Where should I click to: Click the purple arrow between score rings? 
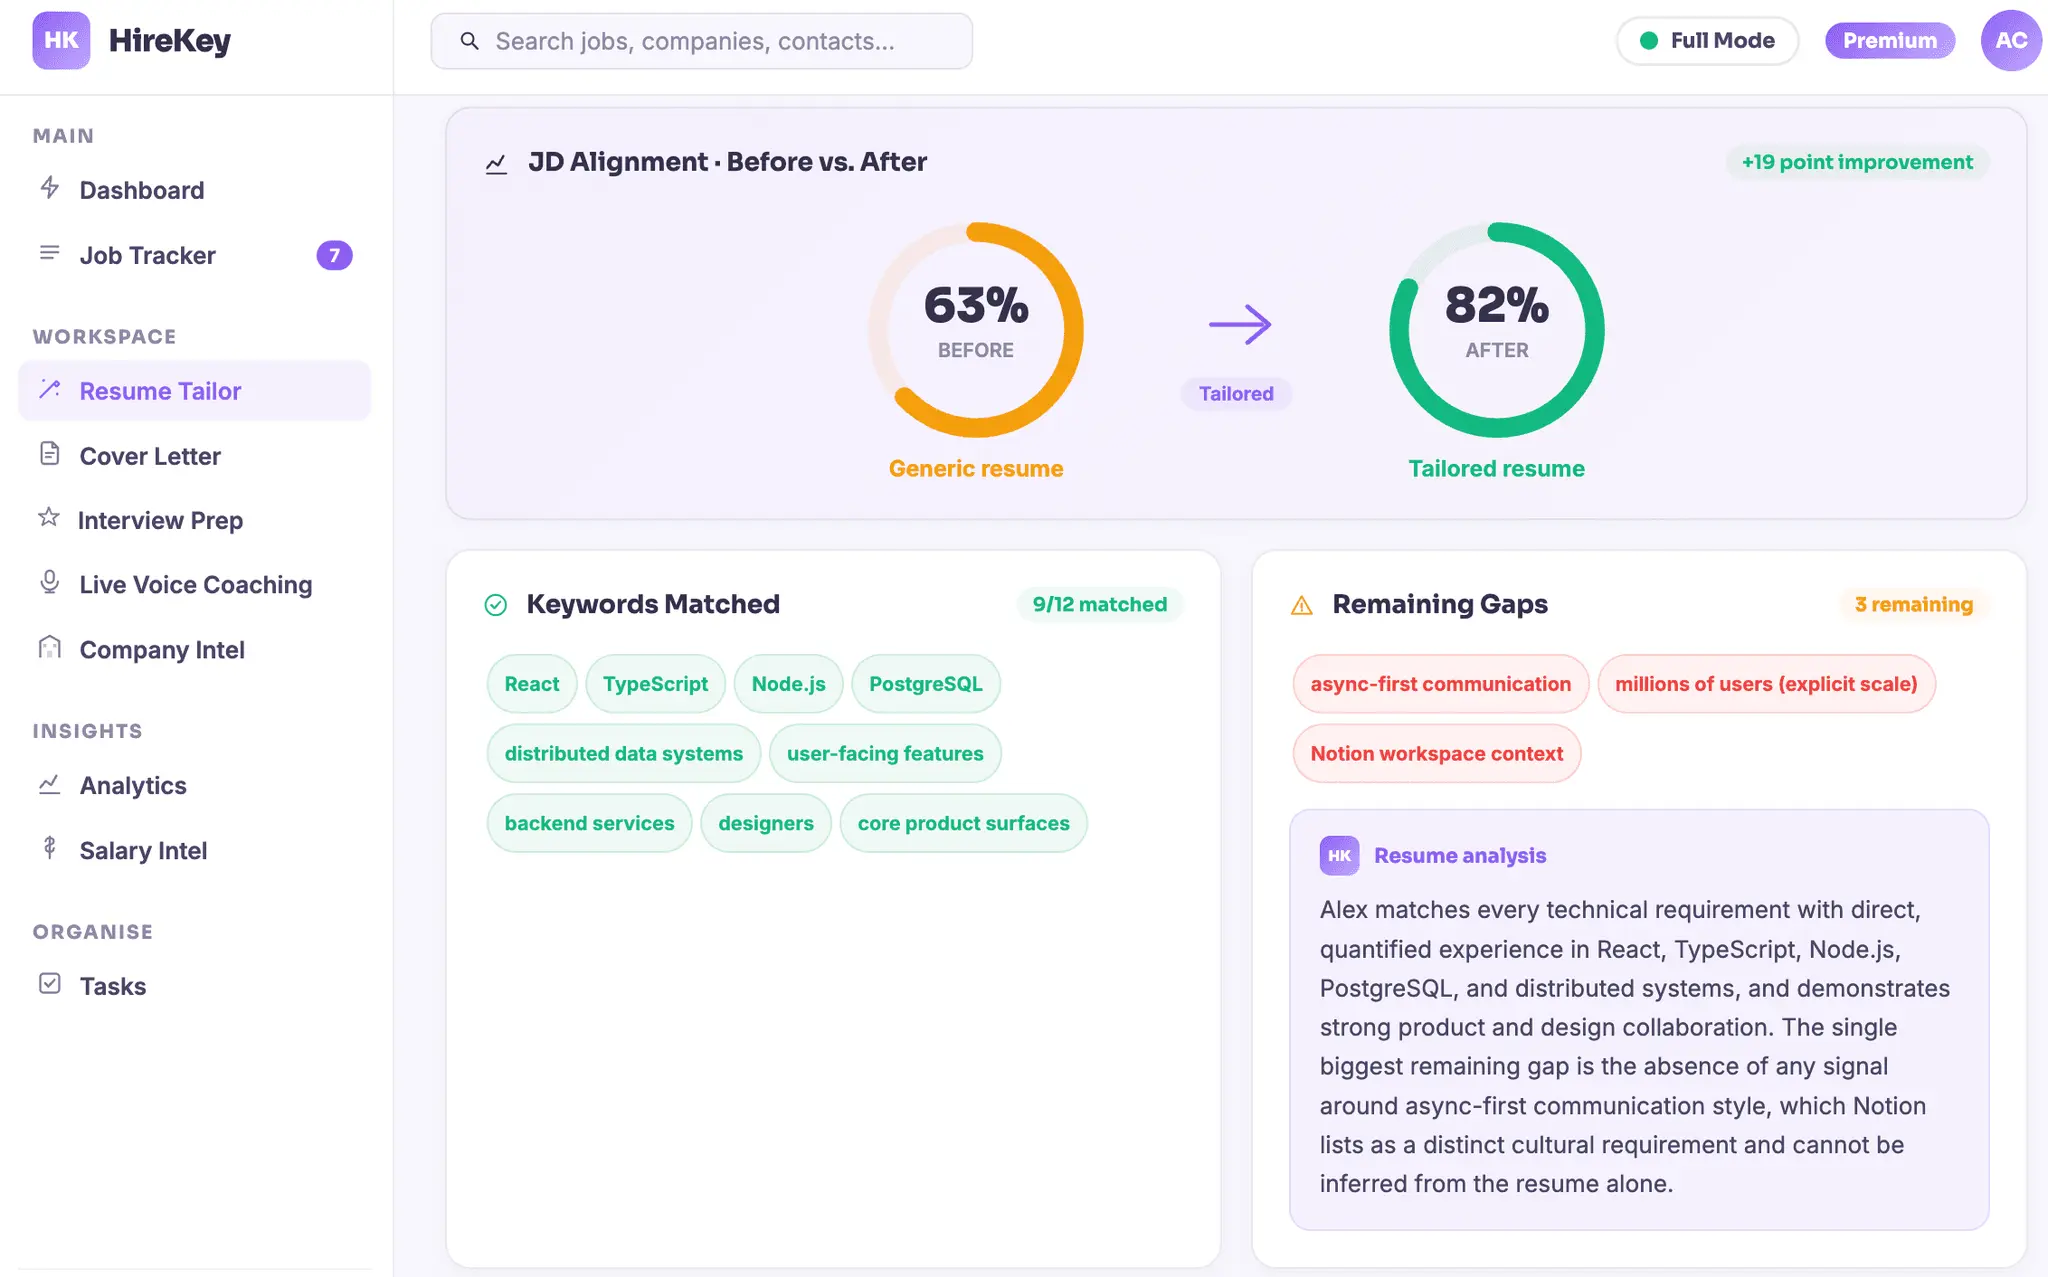tap(1240, 324)
